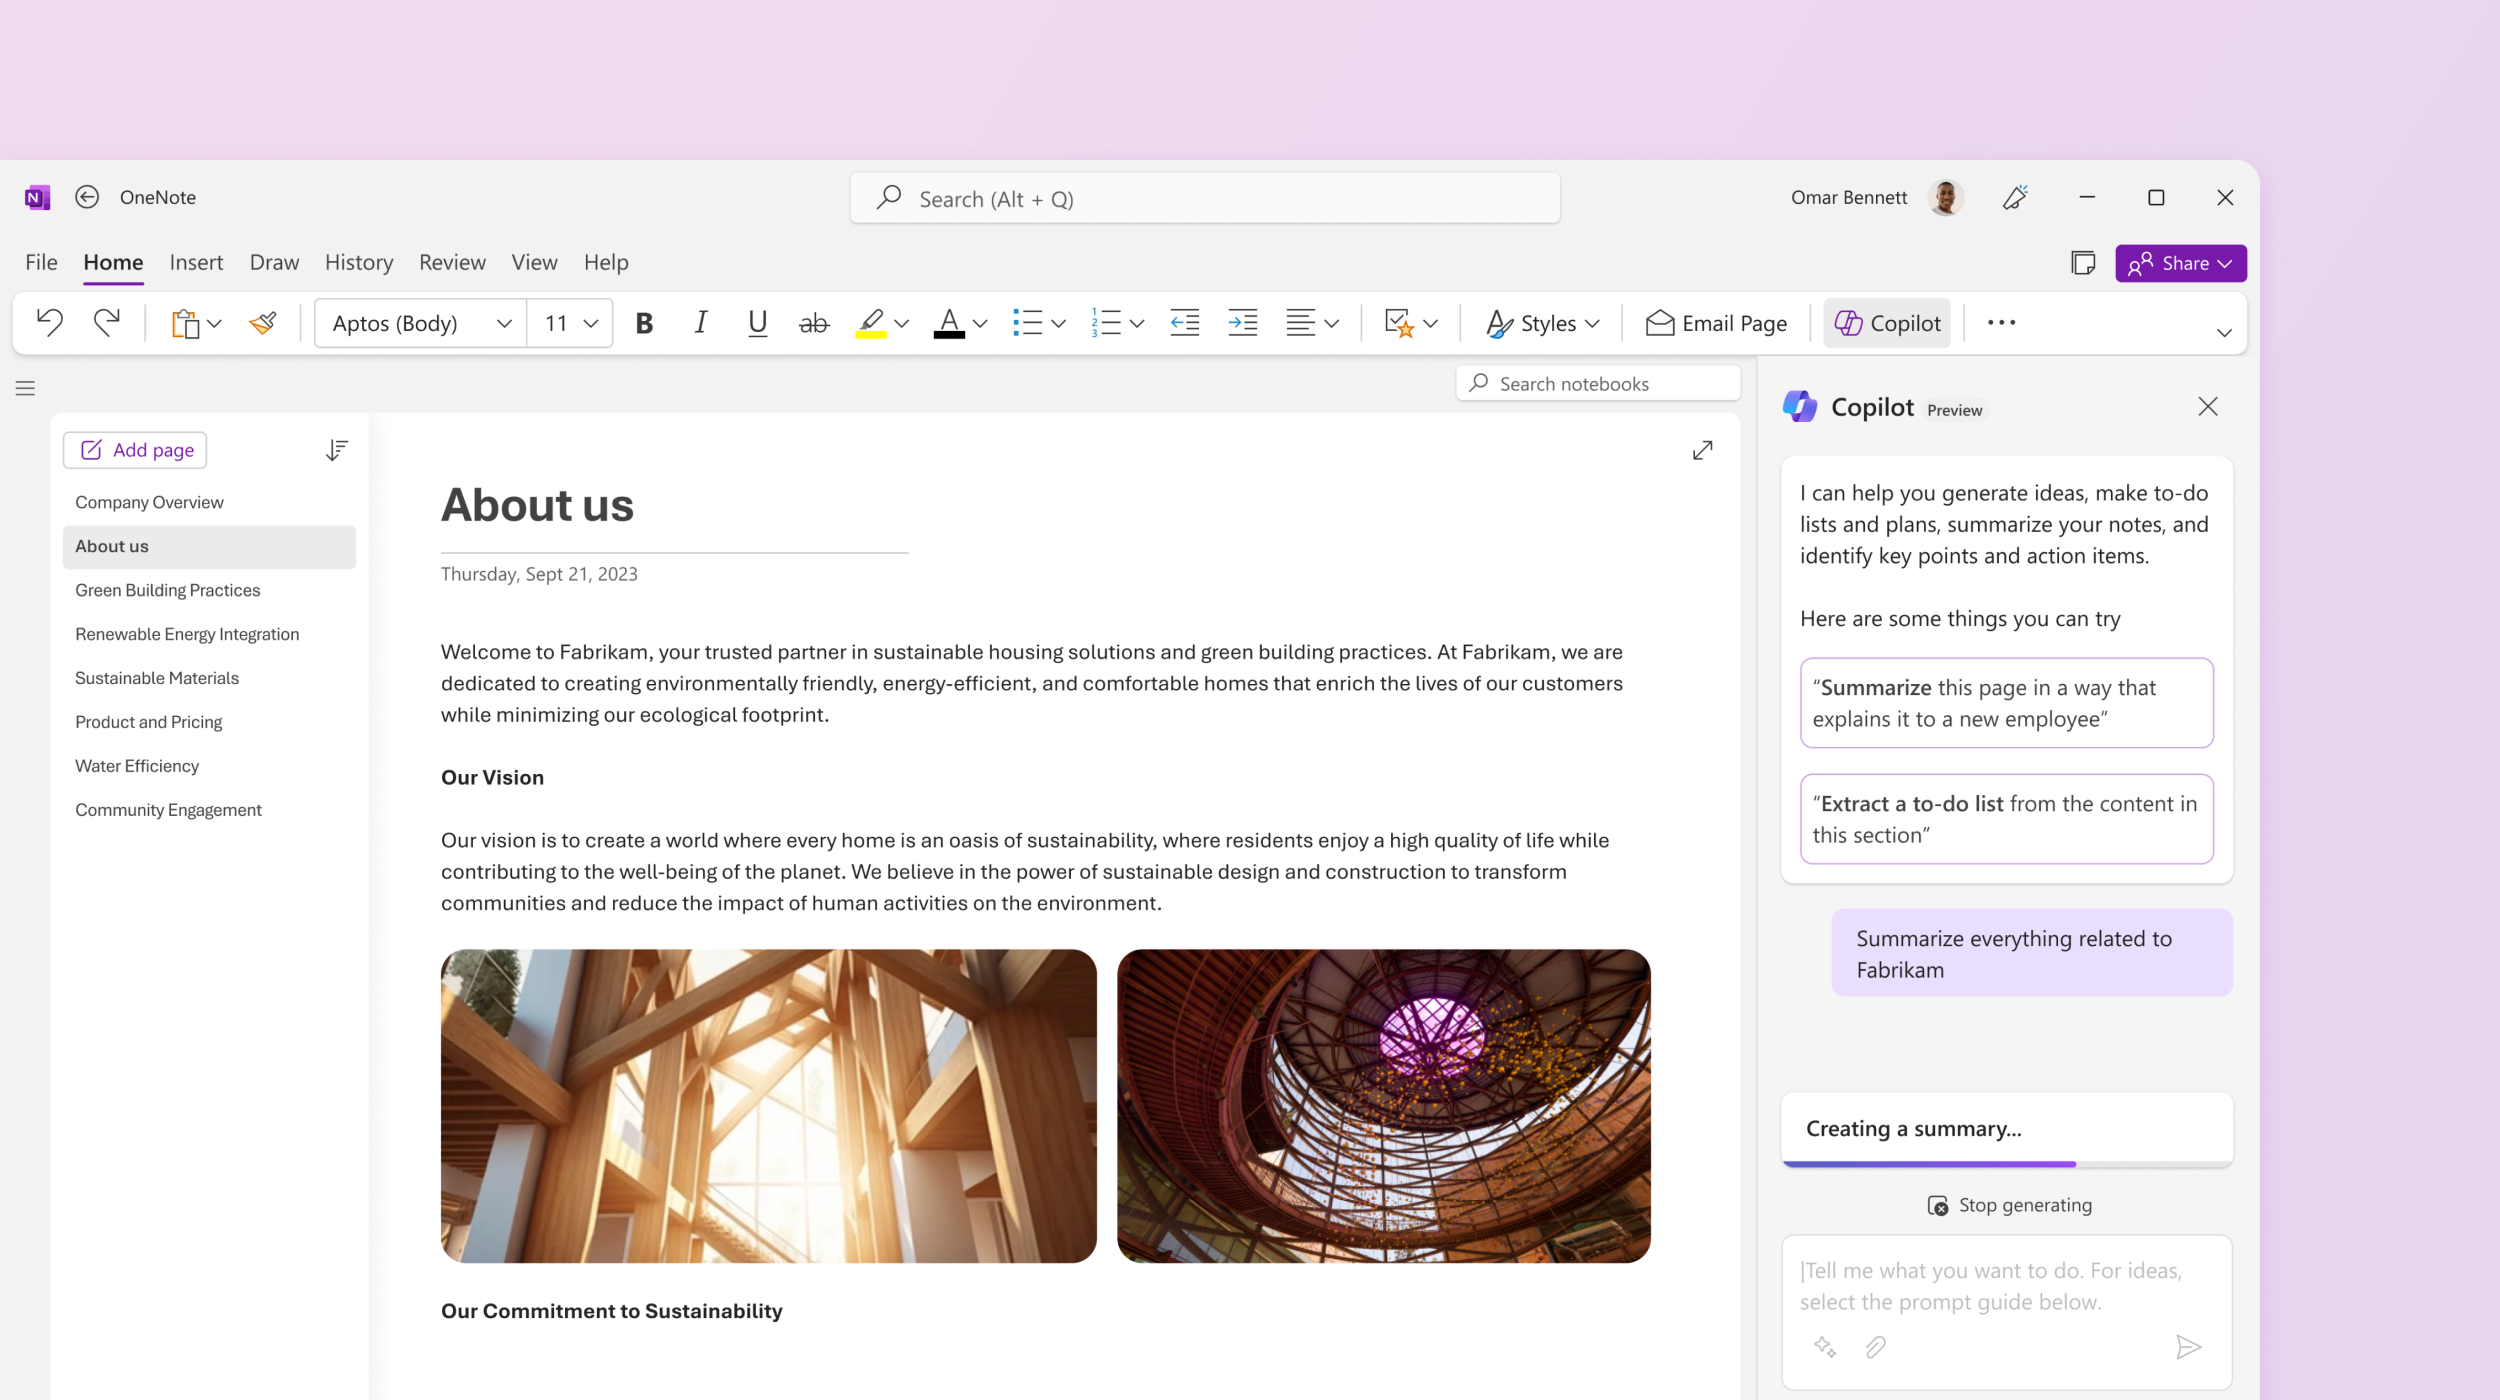
Task: Select the Review menu tab
Action: point(452,261)
